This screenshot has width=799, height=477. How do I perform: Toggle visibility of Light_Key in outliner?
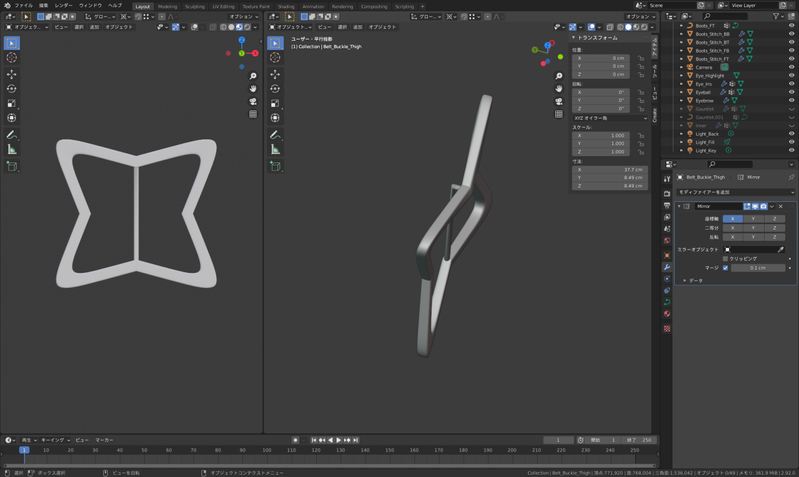pos(791,150)
